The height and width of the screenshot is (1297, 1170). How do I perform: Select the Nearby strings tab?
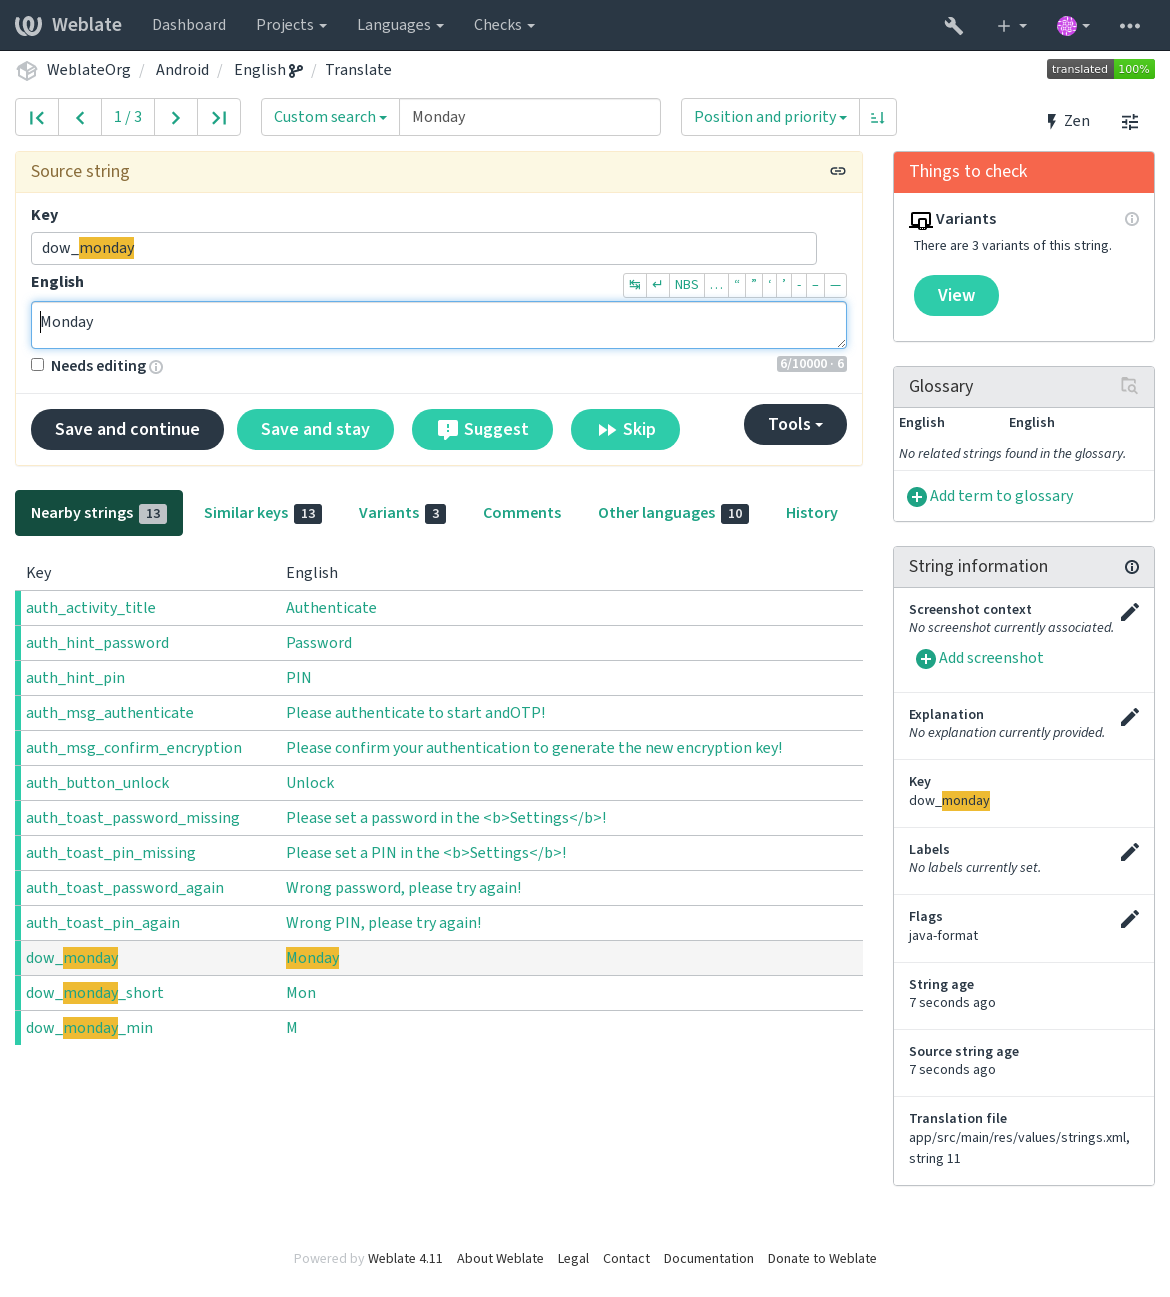(x=99, y=513)
